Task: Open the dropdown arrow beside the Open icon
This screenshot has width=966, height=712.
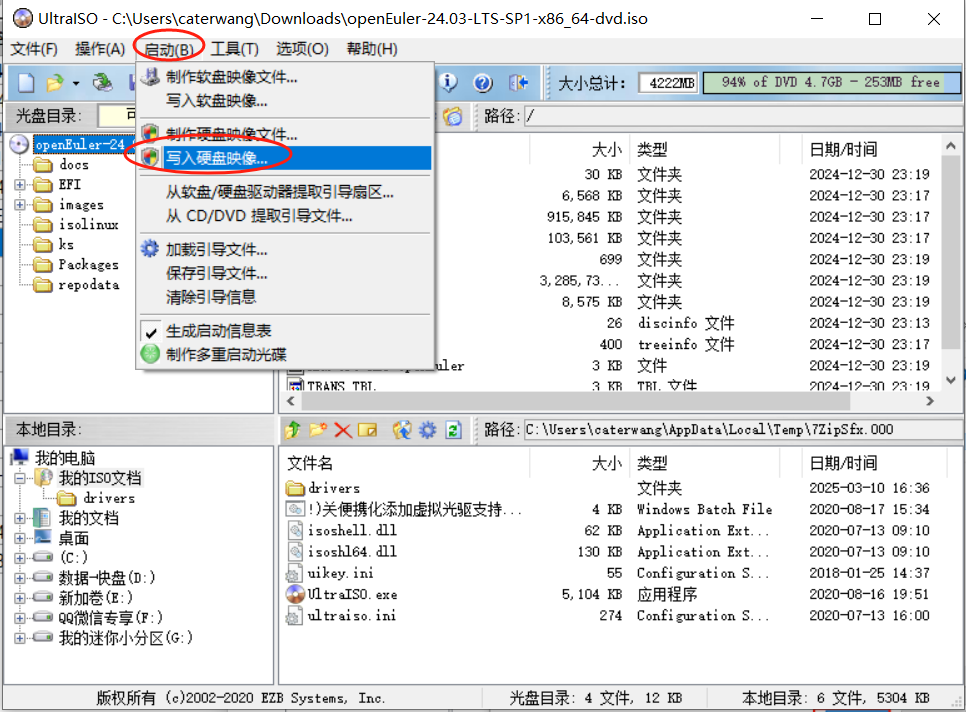Action: pos(76,83)
